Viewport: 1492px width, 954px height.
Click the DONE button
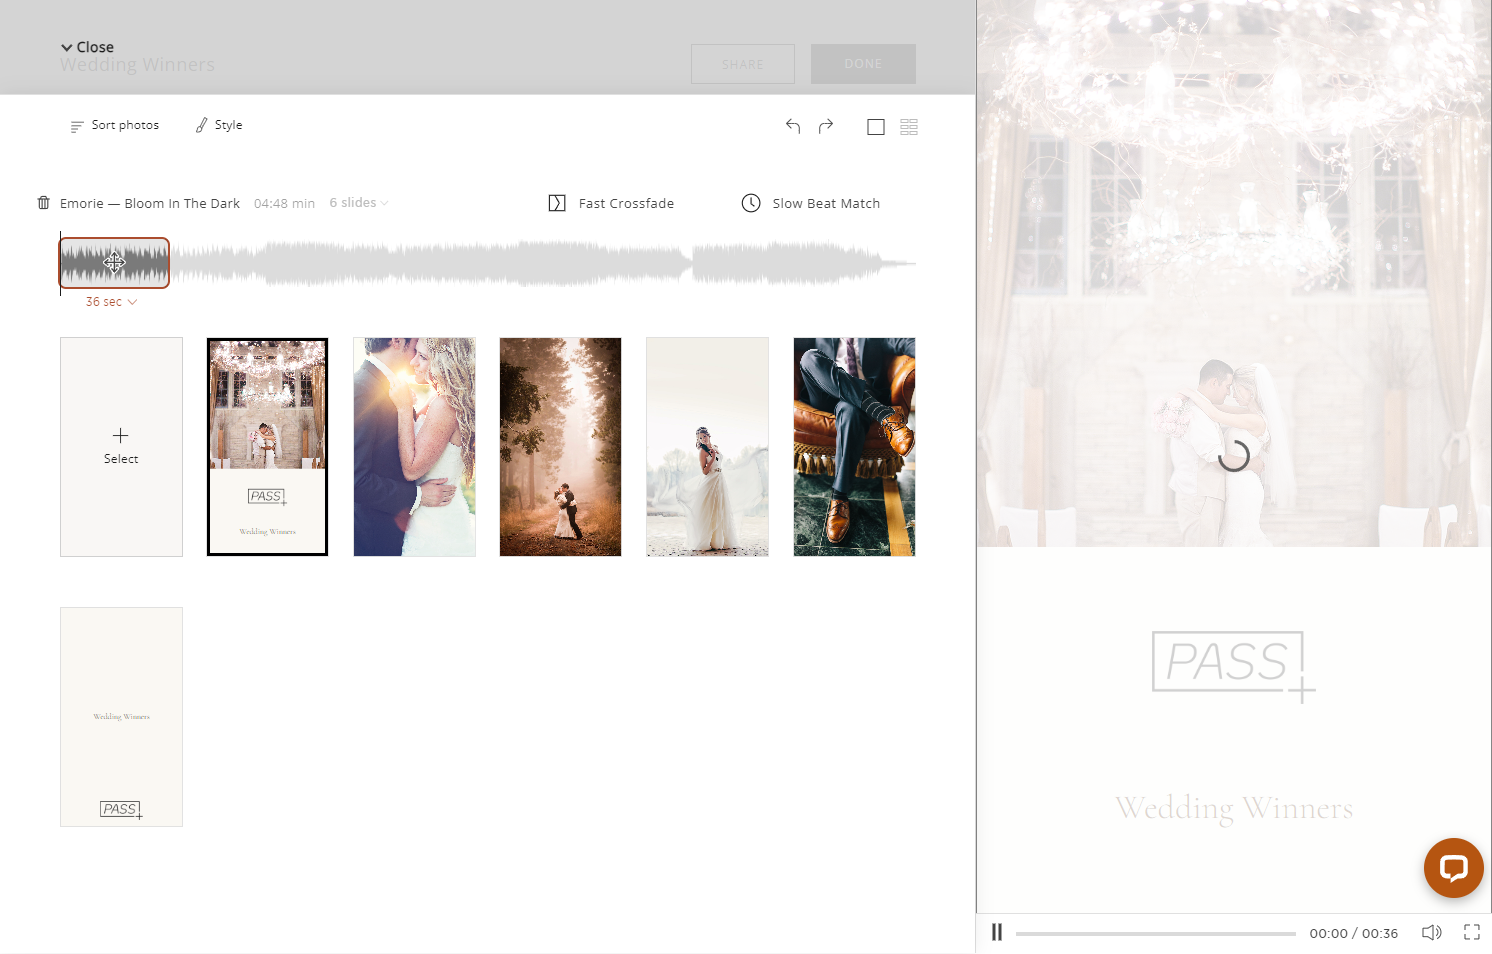point(863,64)
